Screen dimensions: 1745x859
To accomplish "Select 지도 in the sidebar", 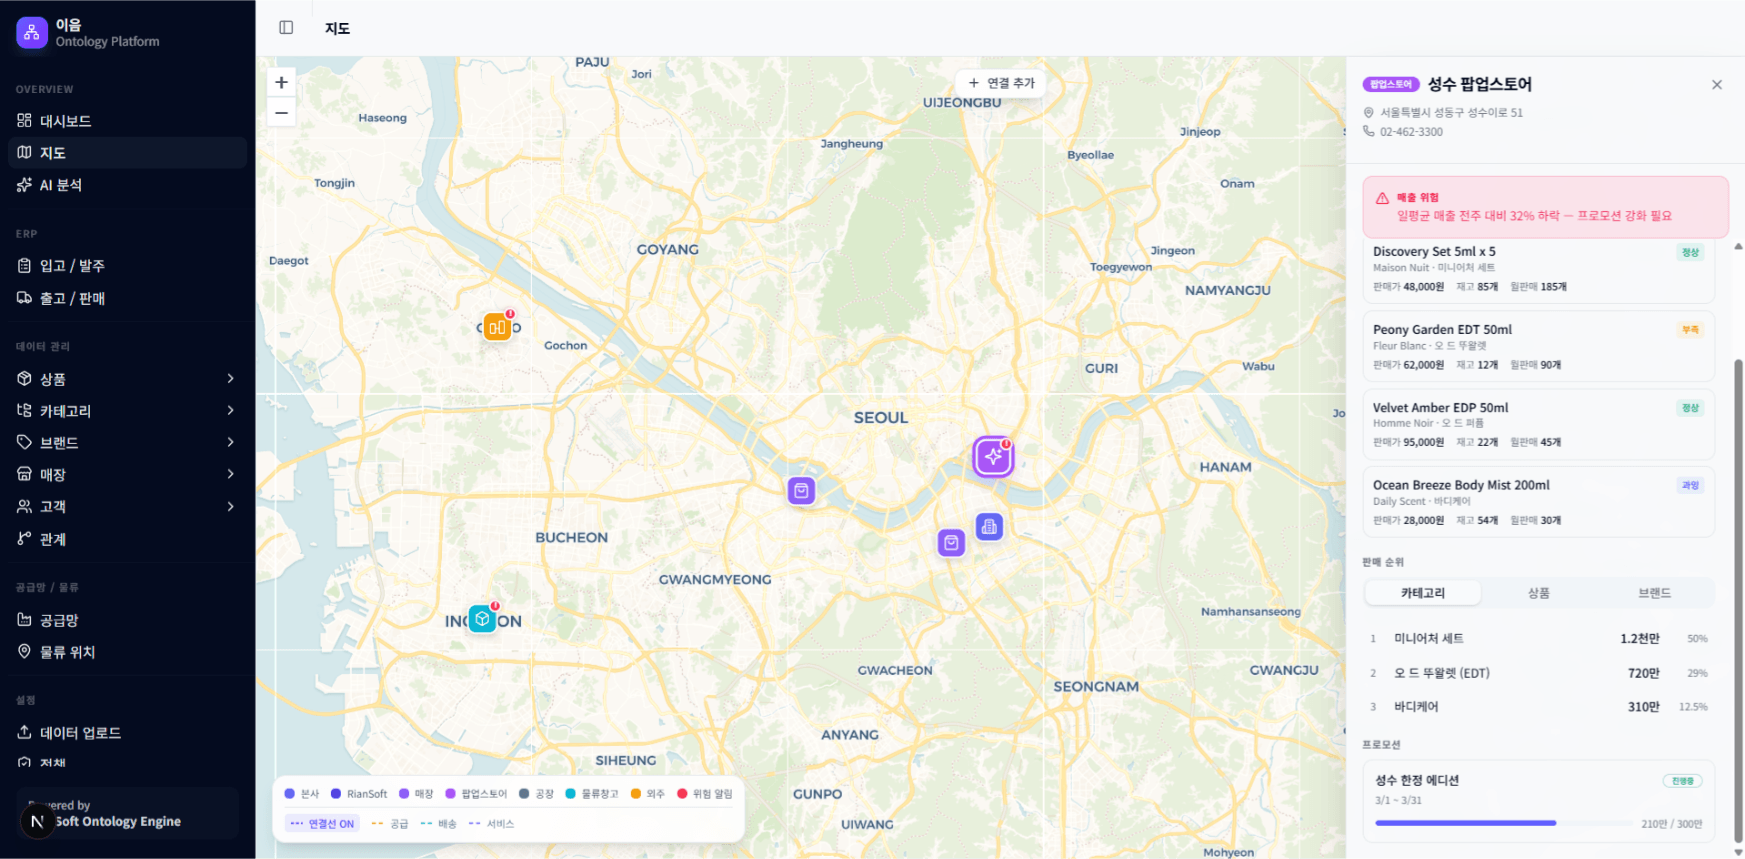I will [x=128, y=153].
